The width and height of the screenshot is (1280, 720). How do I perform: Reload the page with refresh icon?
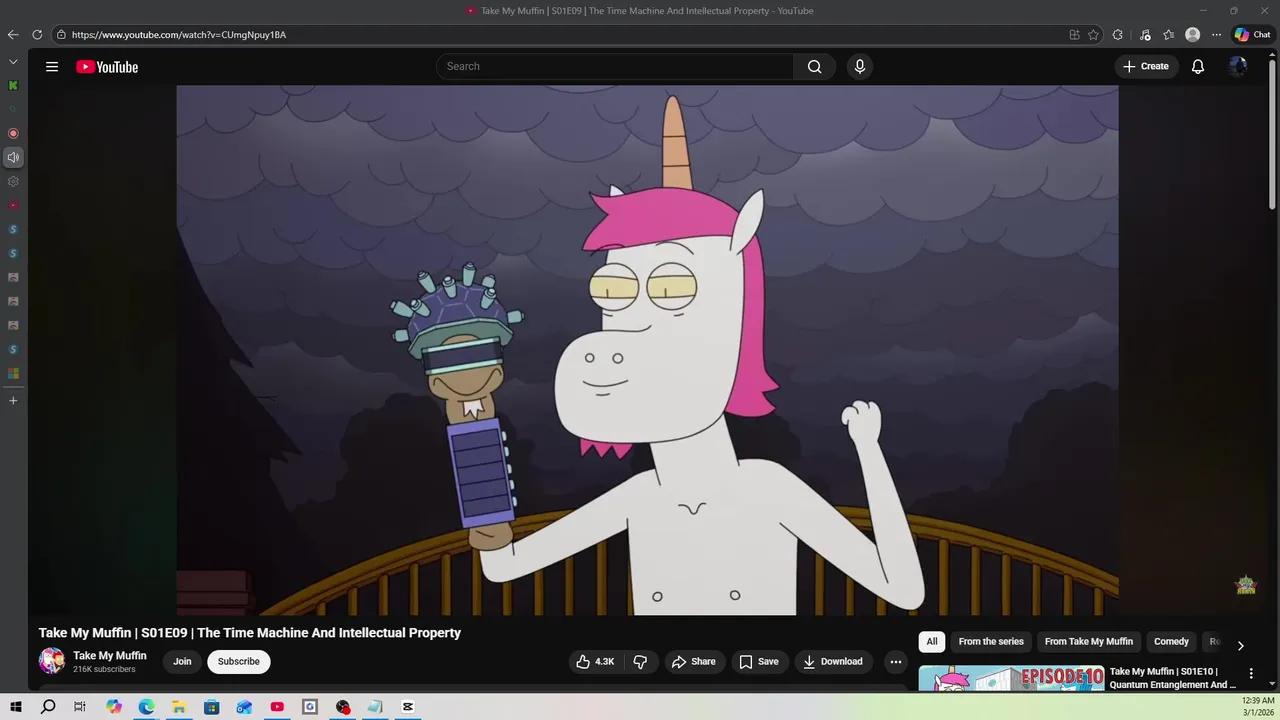[x=37, y=35]
